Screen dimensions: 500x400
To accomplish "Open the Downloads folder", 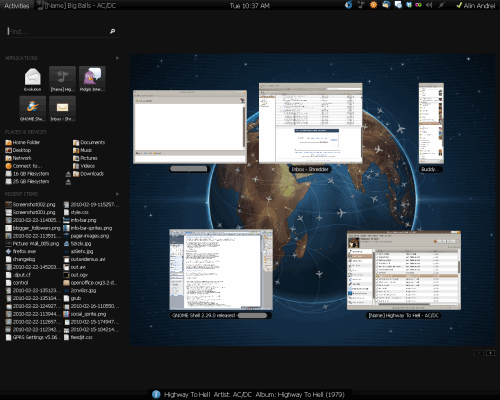I will pos(88,174).
